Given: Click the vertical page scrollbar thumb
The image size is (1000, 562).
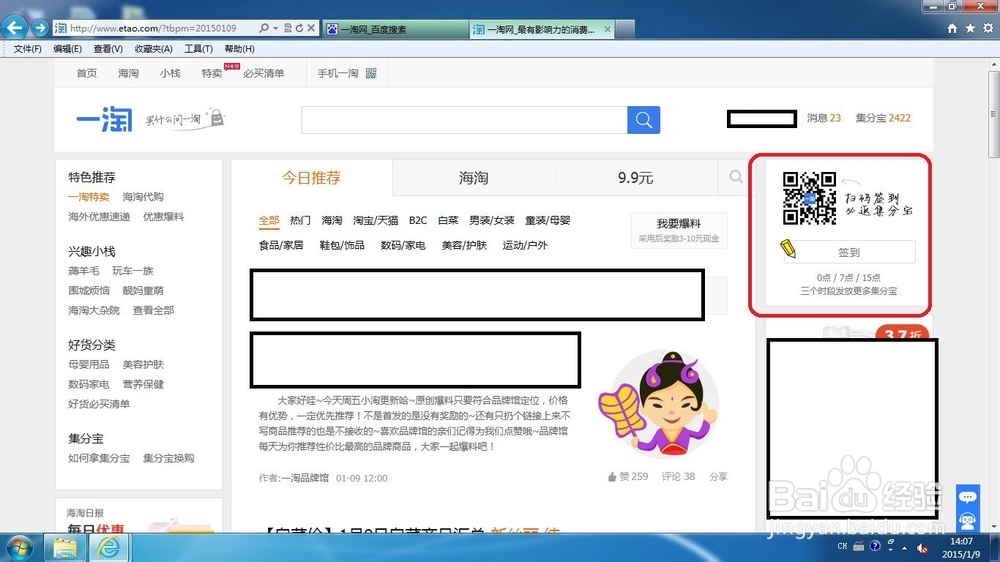Looking at the screenshot, I should [x=993, y=114].
